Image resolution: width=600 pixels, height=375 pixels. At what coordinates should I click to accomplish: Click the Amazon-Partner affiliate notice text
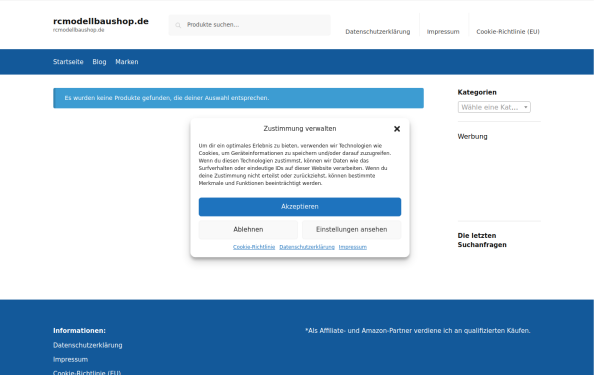click(417, 331)
